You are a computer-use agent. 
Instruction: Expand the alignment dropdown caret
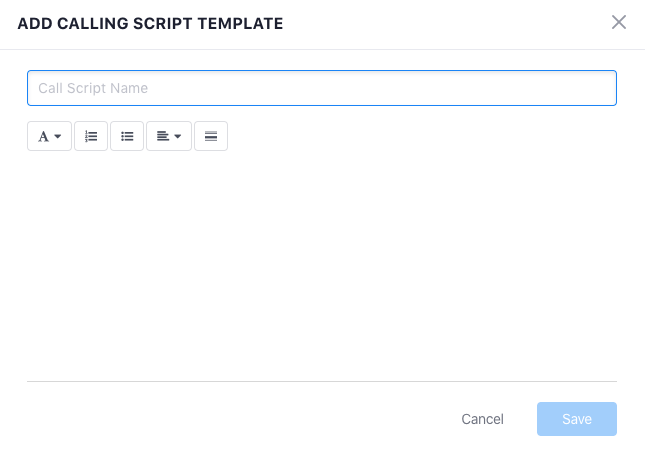(x=178, y=137)
